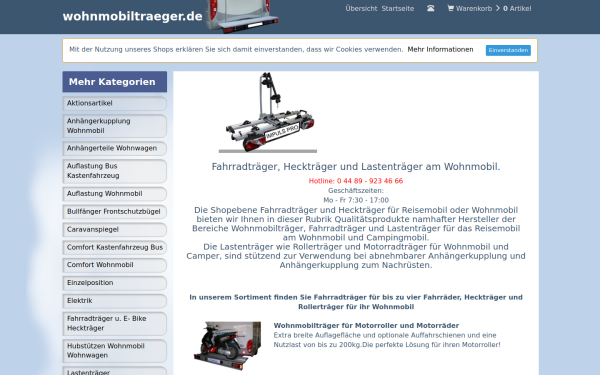The width and height of the screenshot is (600, 375).
Task: Choose Fahrradträger u. E-Bike Heckträger category
Action: pyautogui.click(x=114, y=323)
